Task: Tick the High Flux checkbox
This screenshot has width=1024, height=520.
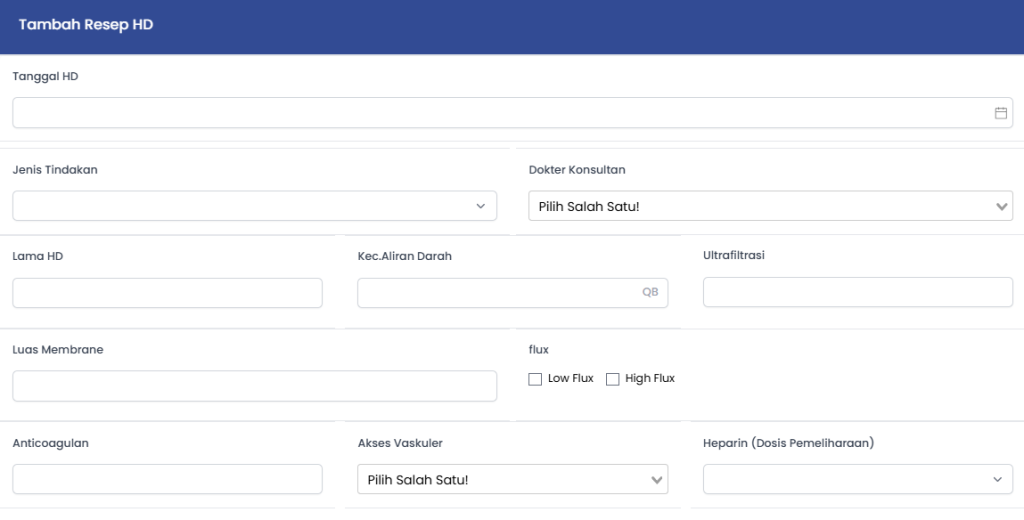Action: (x=613, y=379)
